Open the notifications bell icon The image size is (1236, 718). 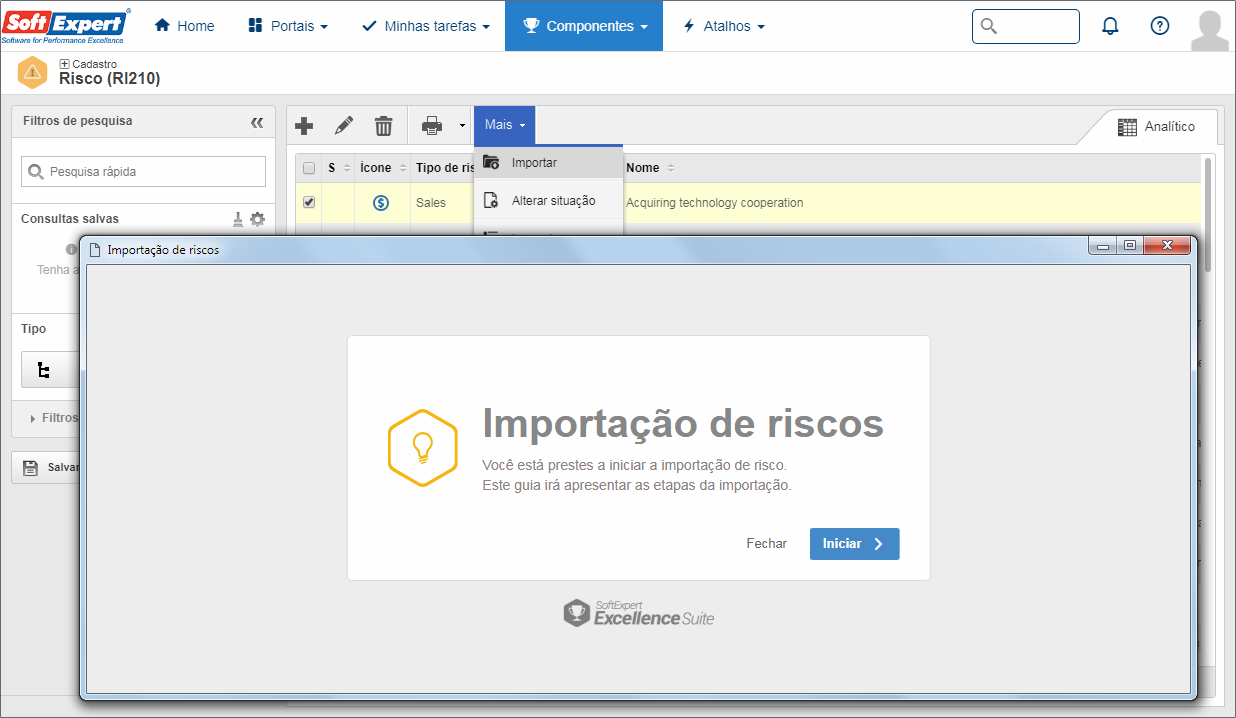(1110, 26)
